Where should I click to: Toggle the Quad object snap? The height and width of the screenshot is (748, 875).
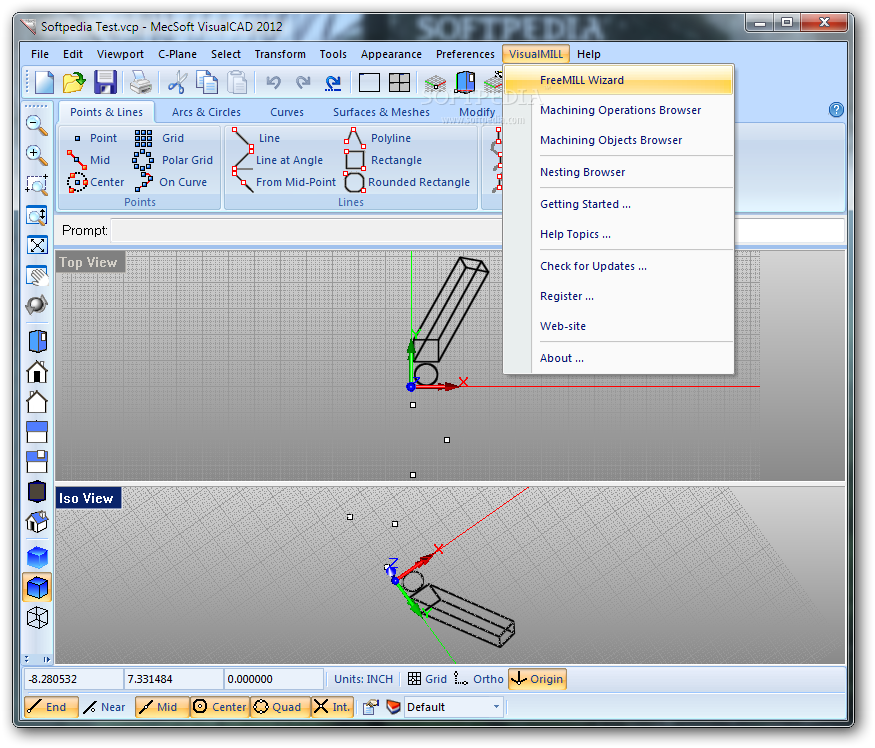point(278,707)
